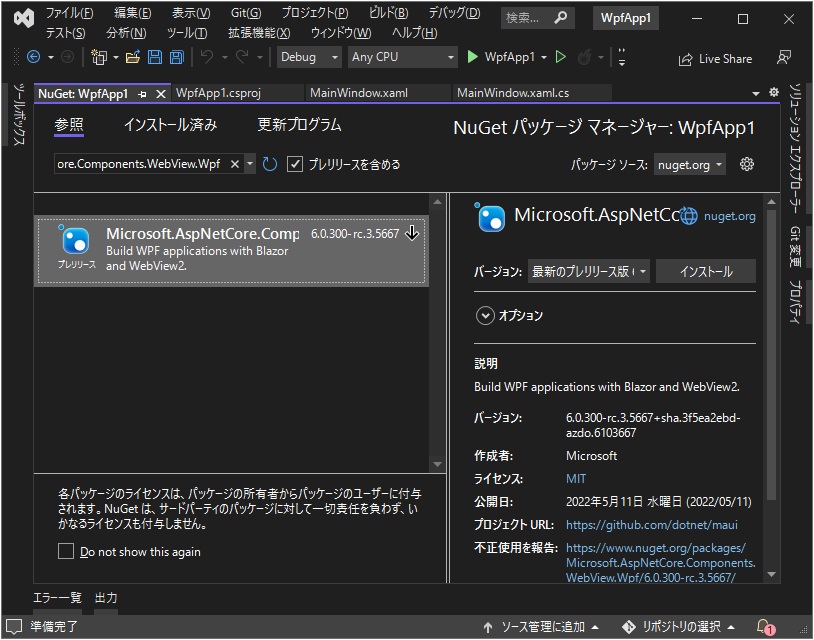This screenshot has height=640, width=814.
Task: Click download arrow on the package row
Action: 412,233
